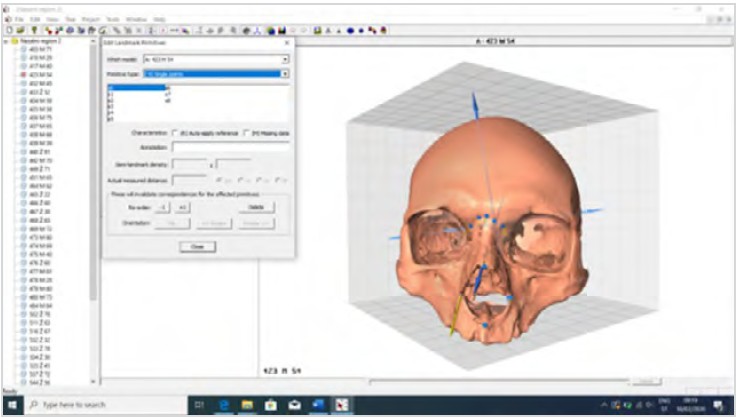Click the New file toolbar icon
The image size is (739, 418).
[x=6, y=30]
